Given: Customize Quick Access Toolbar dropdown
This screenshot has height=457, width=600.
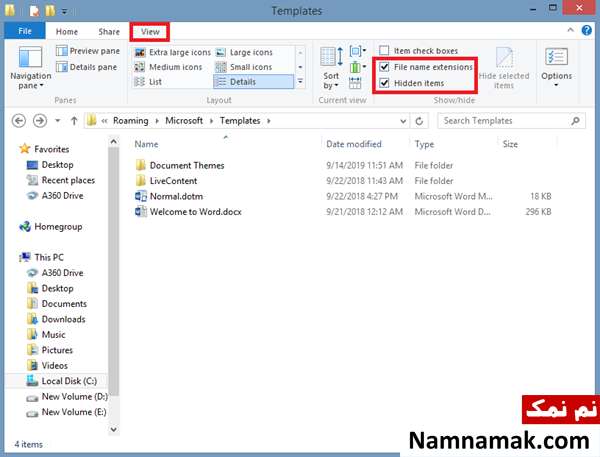Looking at the screenshot, I should 64,11.
